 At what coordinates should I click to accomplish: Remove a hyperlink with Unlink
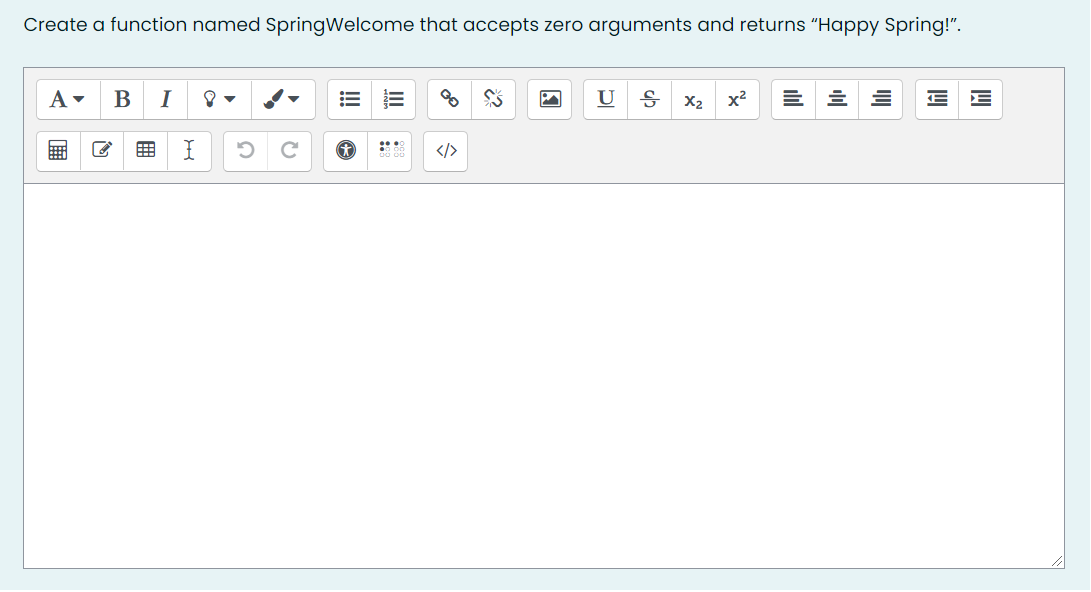click(x=491, y=99)
